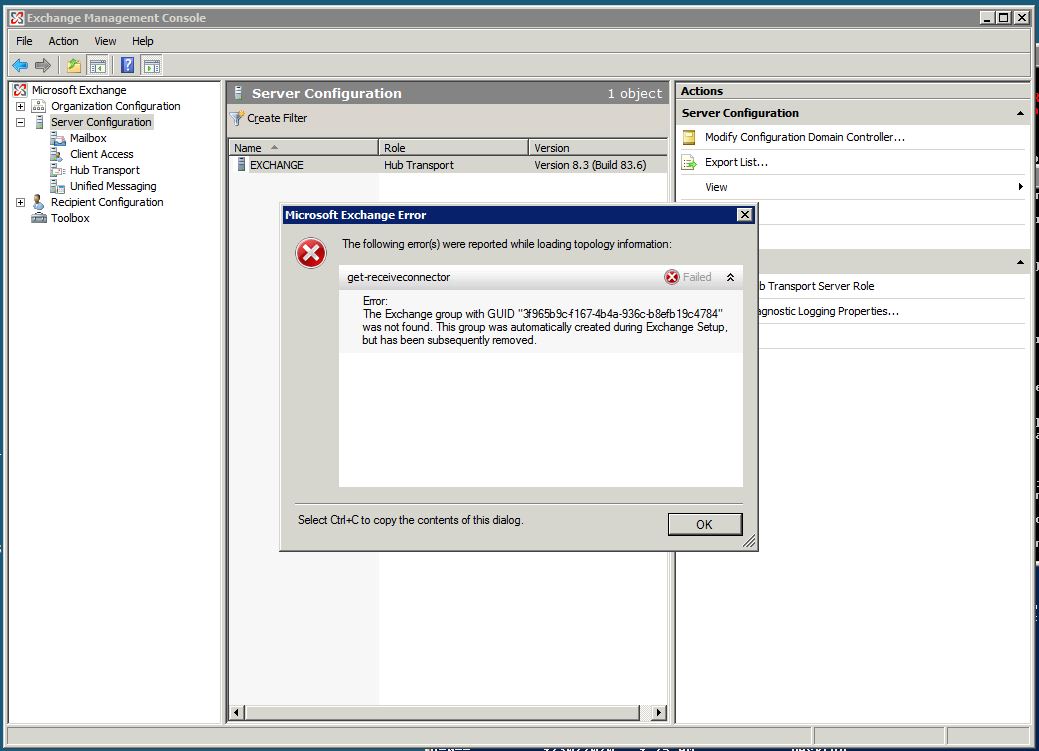
Task: Click the Transport Server Role action
Action: [816, 286]
